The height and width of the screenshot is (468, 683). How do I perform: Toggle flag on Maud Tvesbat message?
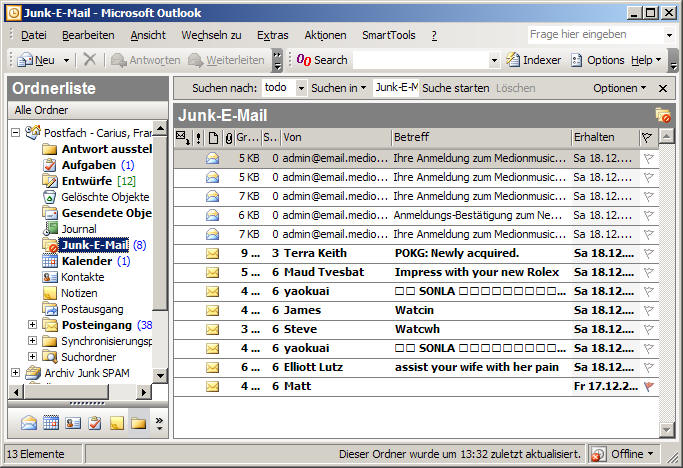(649, 272)
